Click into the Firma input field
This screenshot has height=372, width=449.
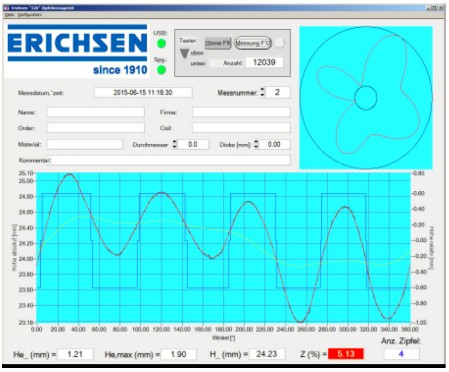[241, 112]
